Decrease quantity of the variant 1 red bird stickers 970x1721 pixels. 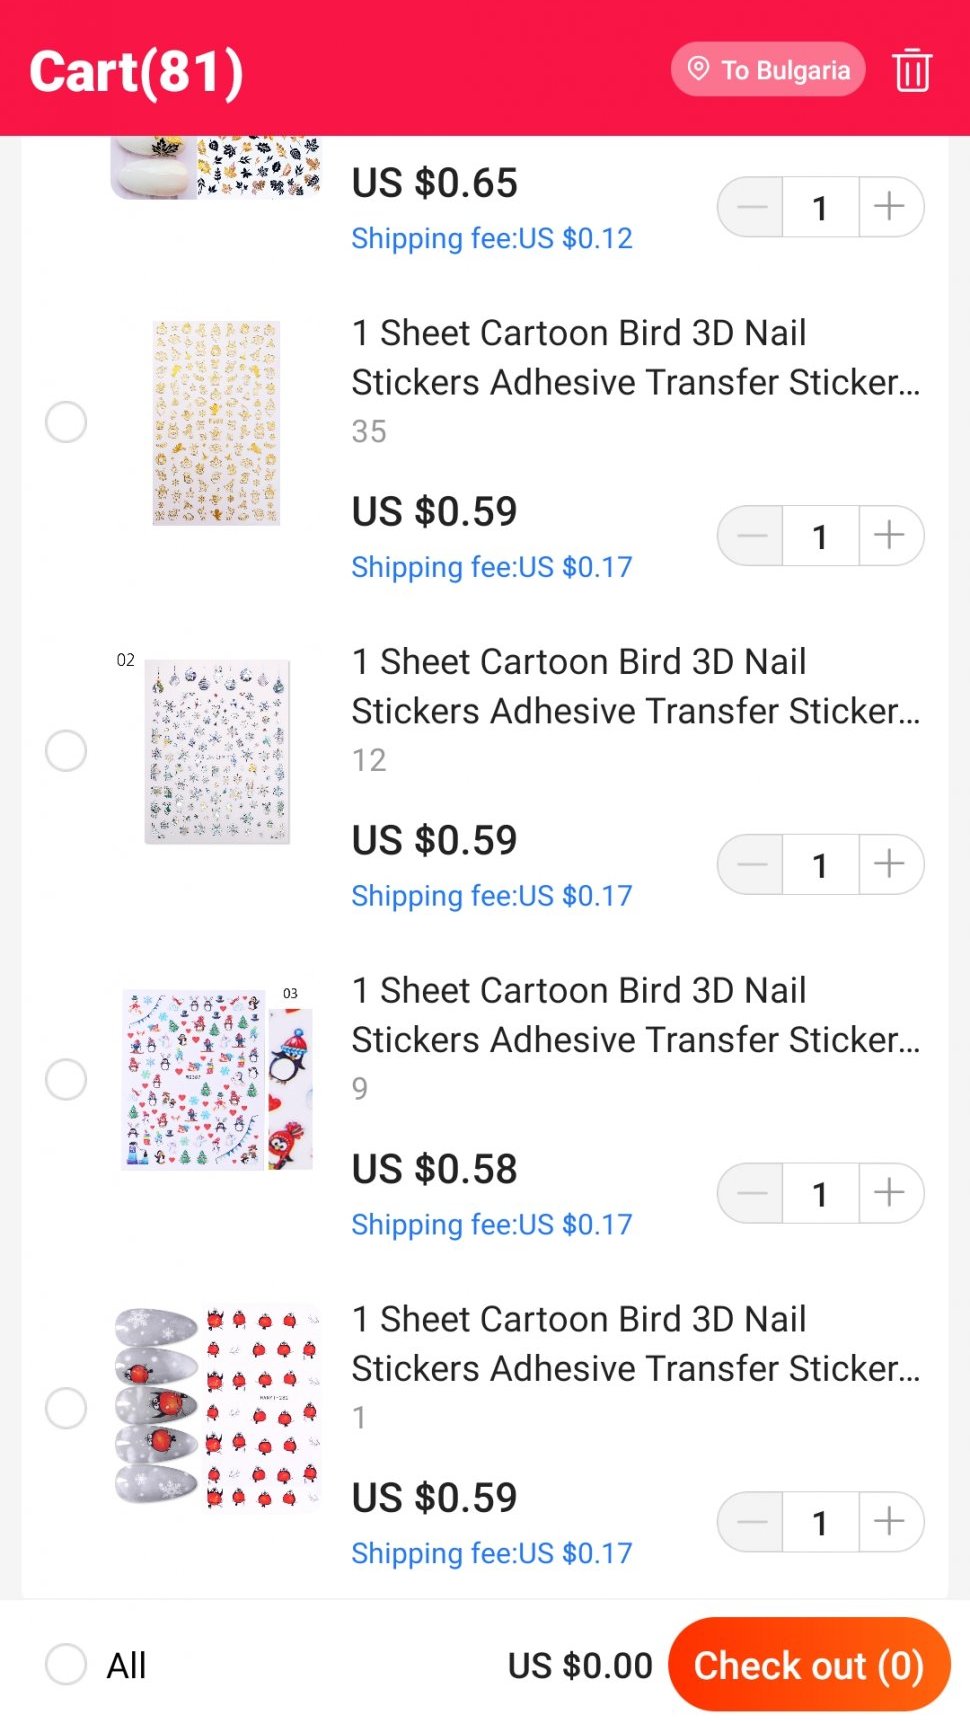click(752, 1522)
